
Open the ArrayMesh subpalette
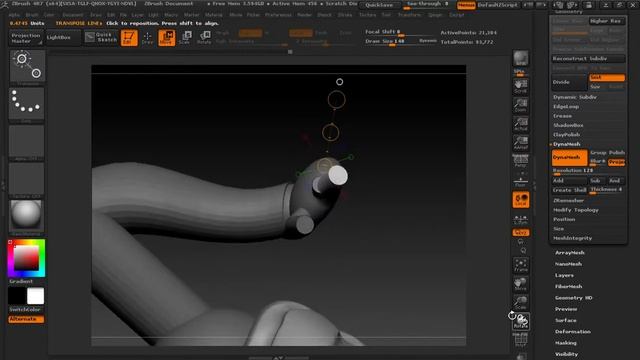click(570, 253)
